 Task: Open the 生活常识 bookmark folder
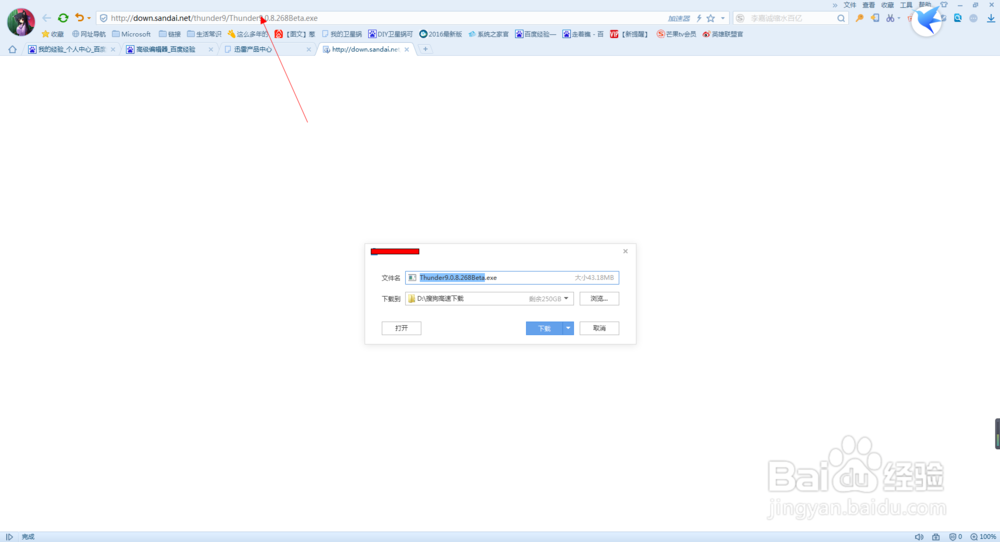point(204,34)
